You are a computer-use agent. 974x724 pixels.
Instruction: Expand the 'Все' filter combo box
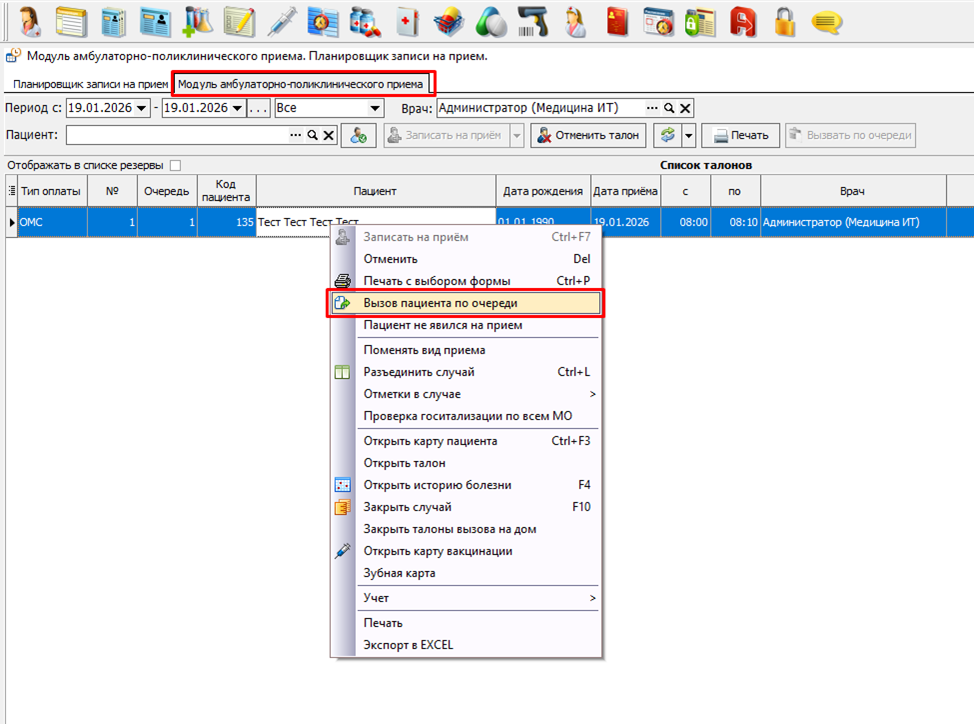click(376, 108)
